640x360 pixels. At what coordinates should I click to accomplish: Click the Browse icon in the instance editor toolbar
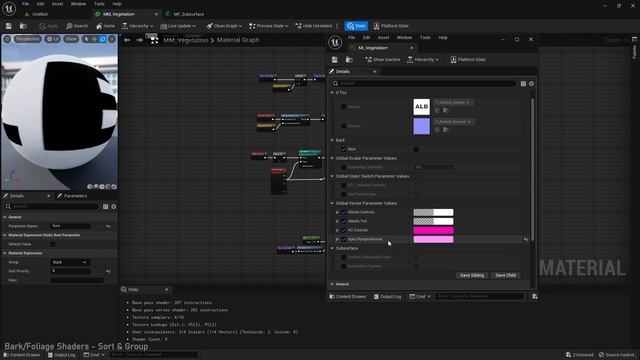[349, 60]
